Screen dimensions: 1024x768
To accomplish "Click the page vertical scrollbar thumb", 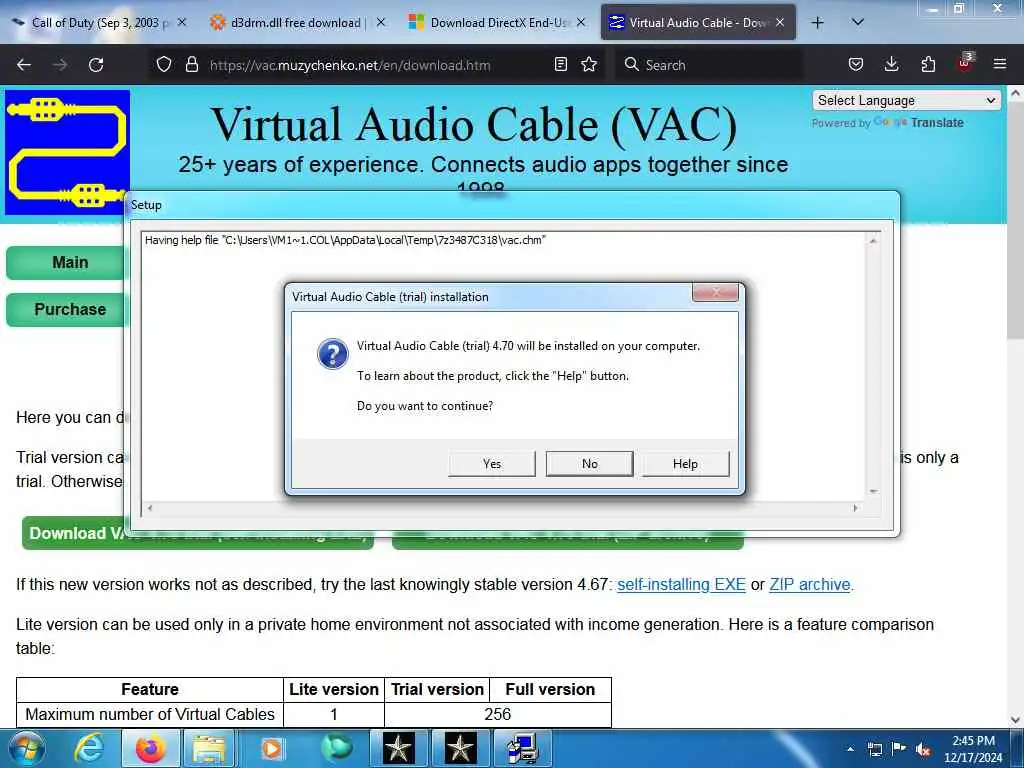I will (x=1015, y=221).
